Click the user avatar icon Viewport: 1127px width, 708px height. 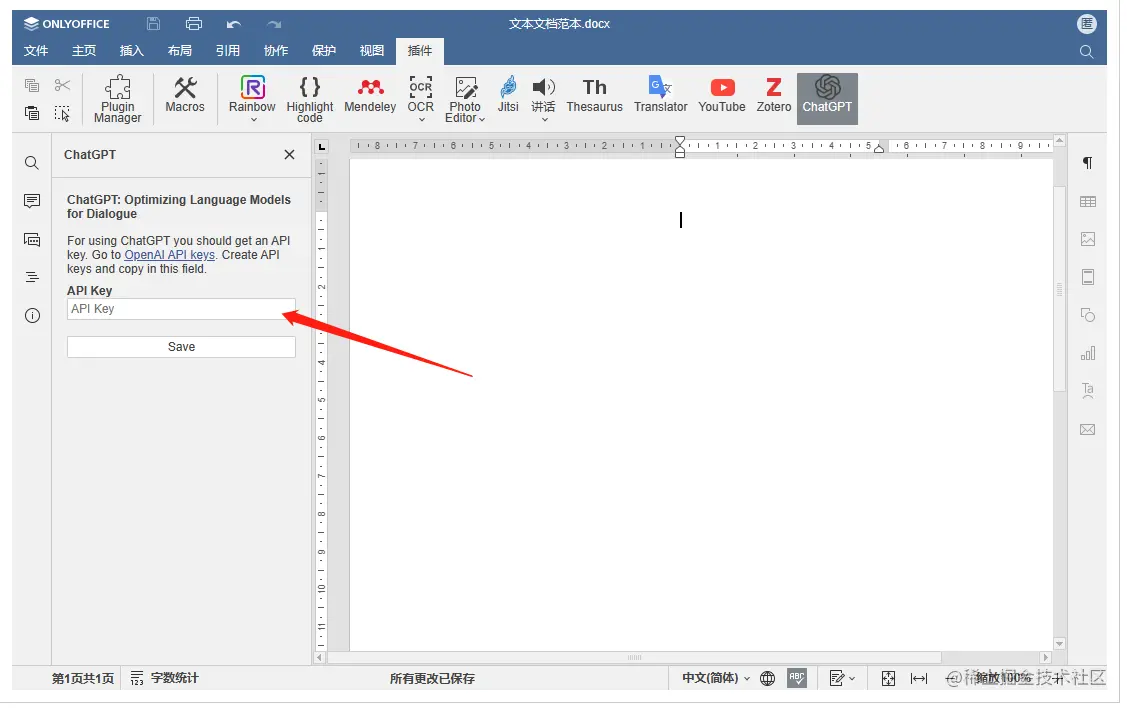[1087, 24]
